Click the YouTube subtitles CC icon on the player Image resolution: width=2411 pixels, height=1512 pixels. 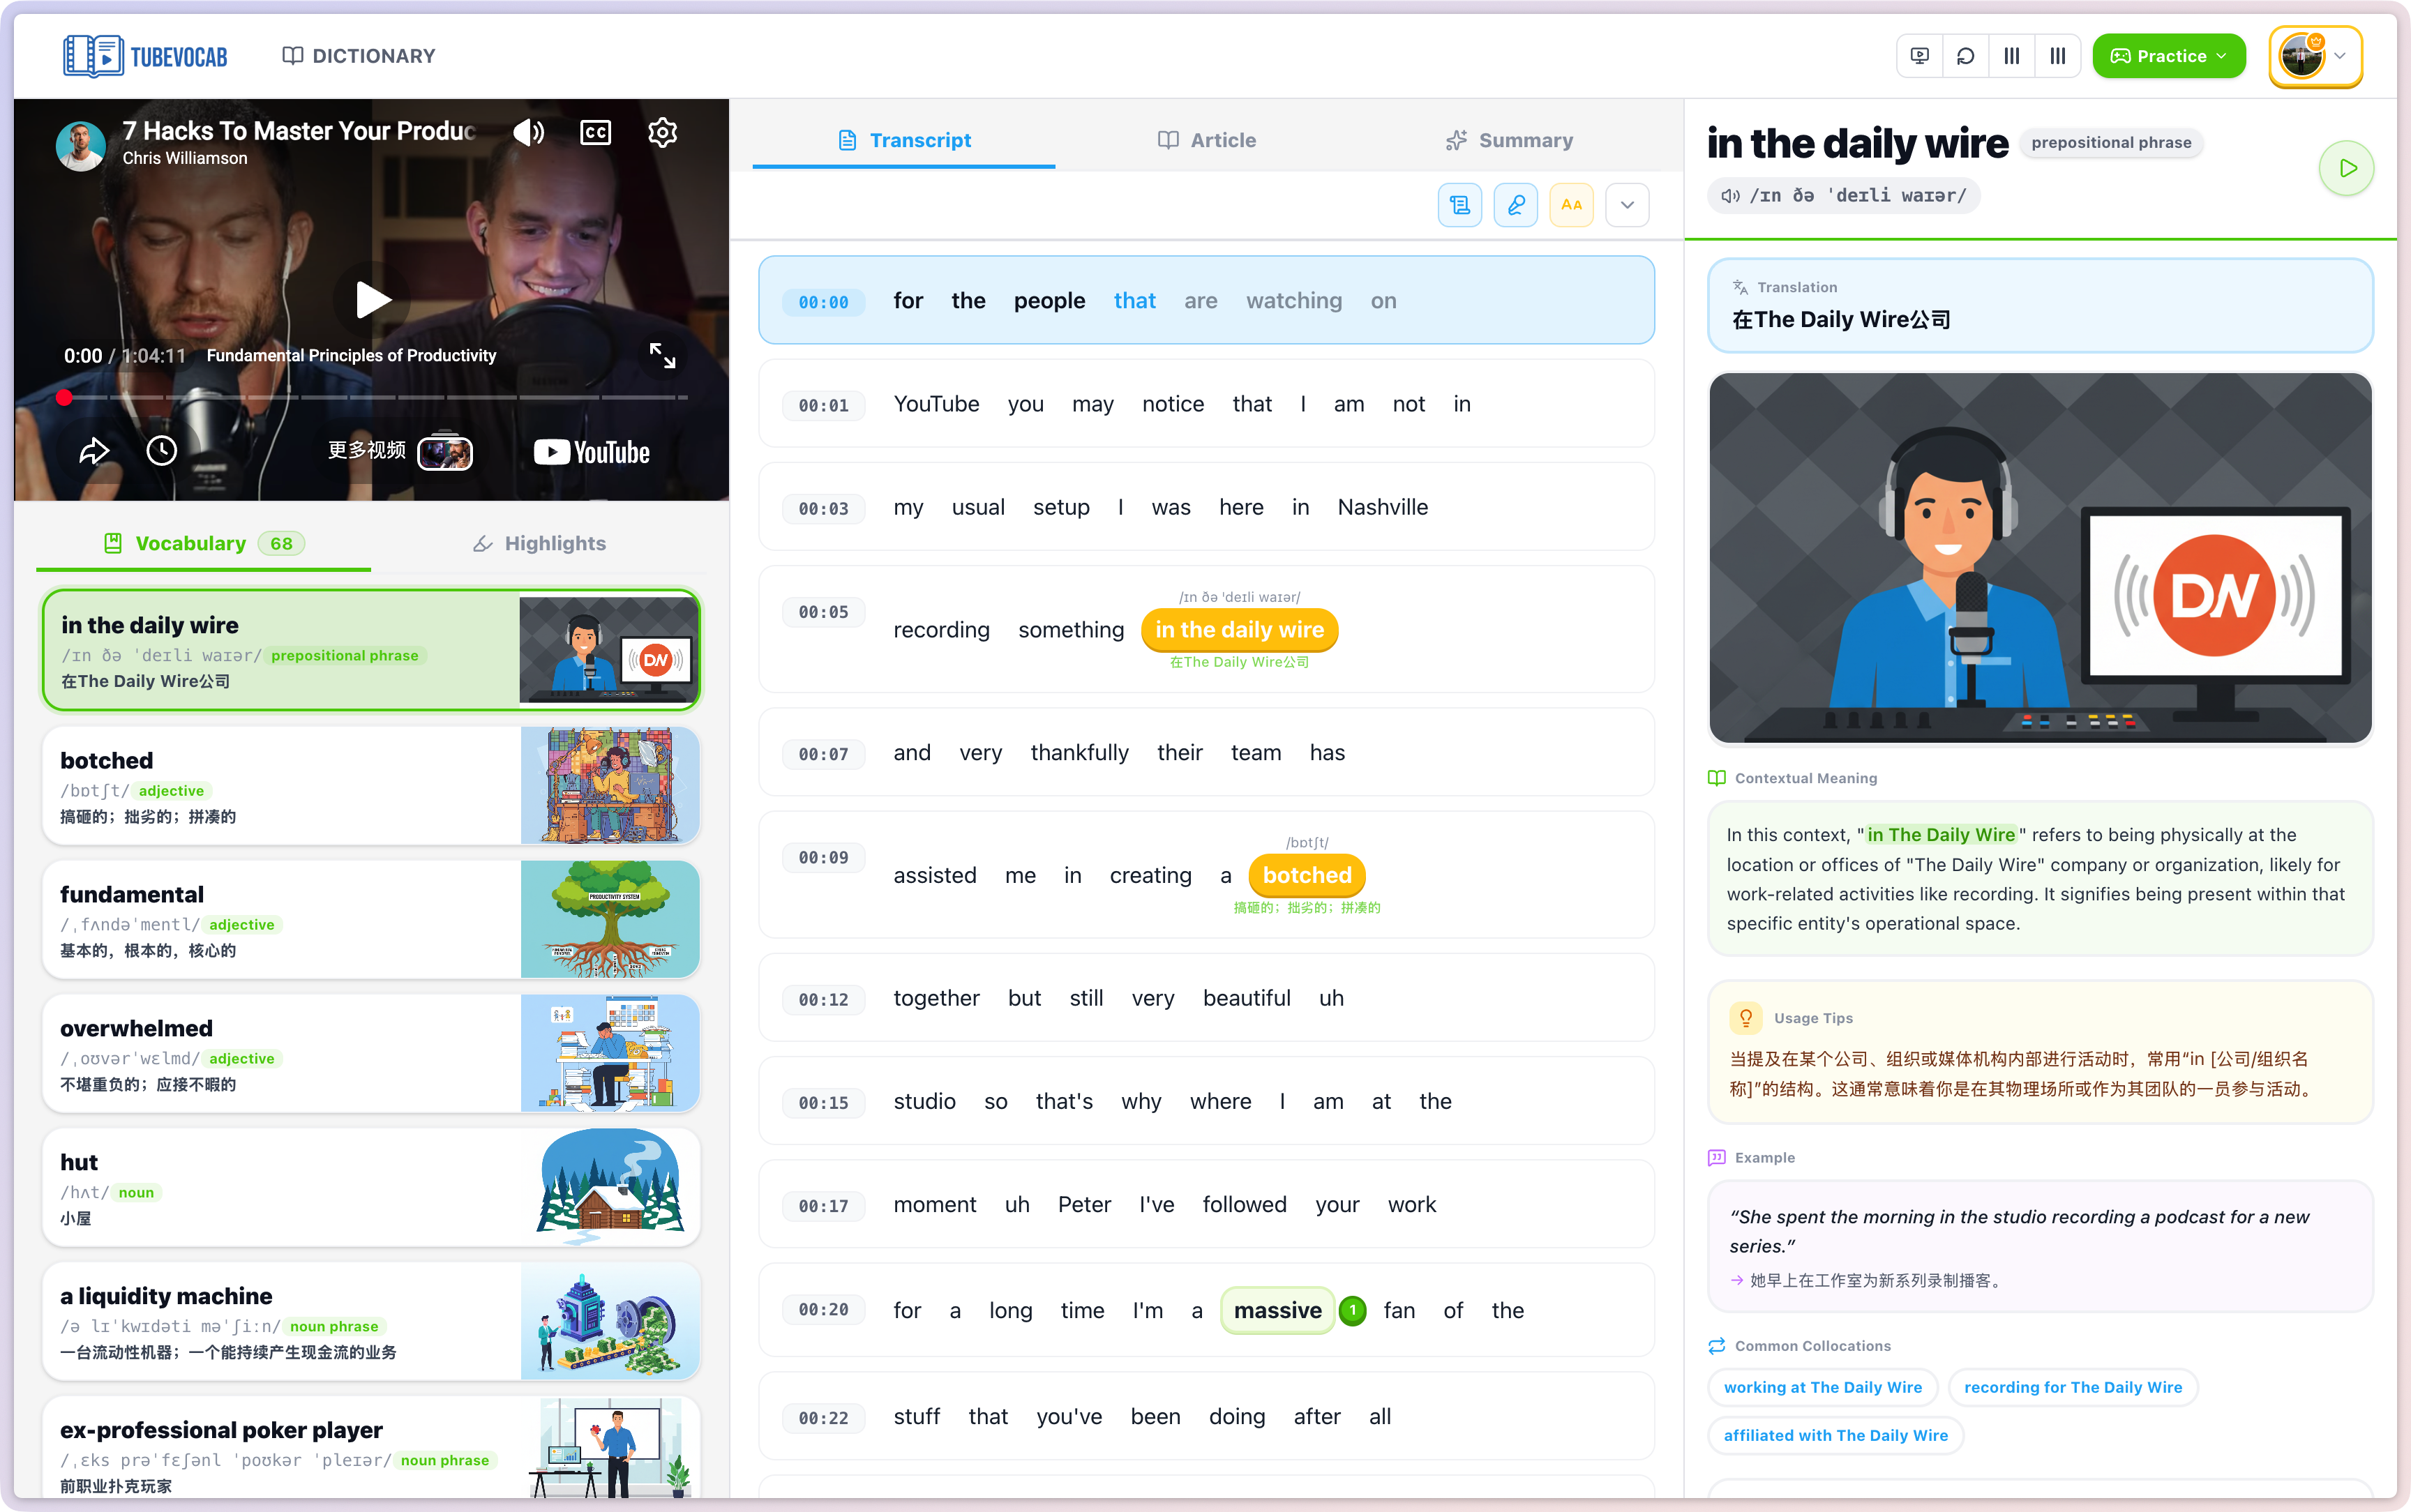click(595, 132)
